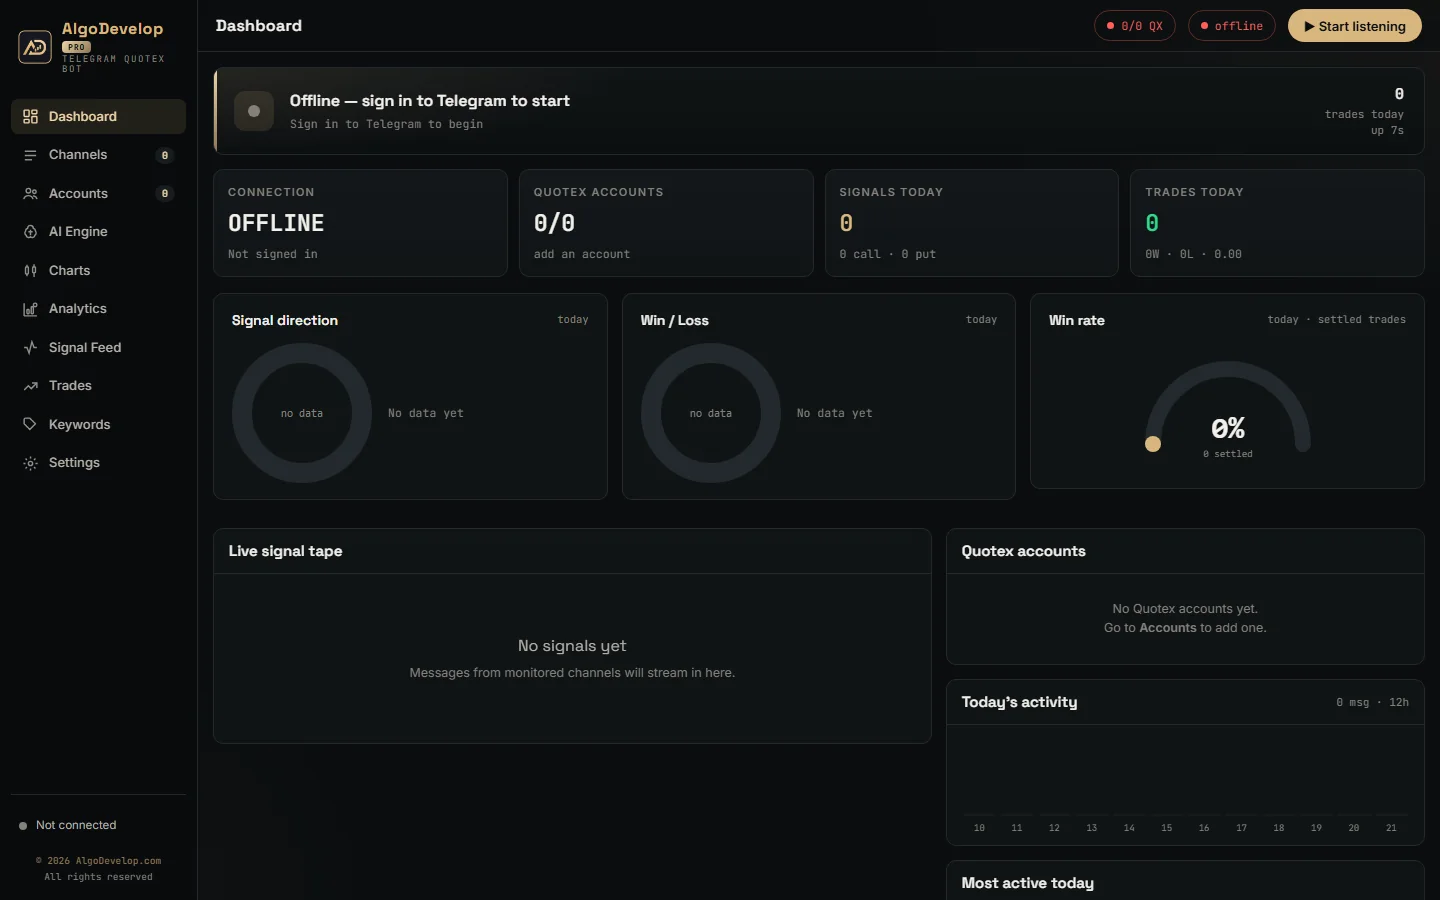Viewport: 1440px width, 900px height.
Task: Open the Dashboard page
Action: click(98, 116)
